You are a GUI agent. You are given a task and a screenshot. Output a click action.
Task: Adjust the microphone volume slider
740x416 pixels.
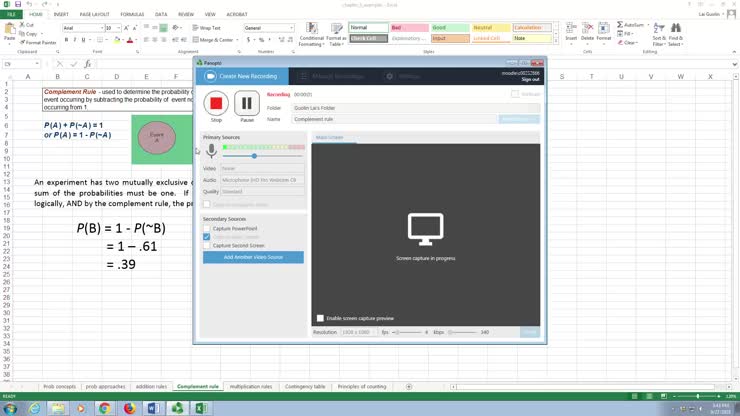pos(254,156)
